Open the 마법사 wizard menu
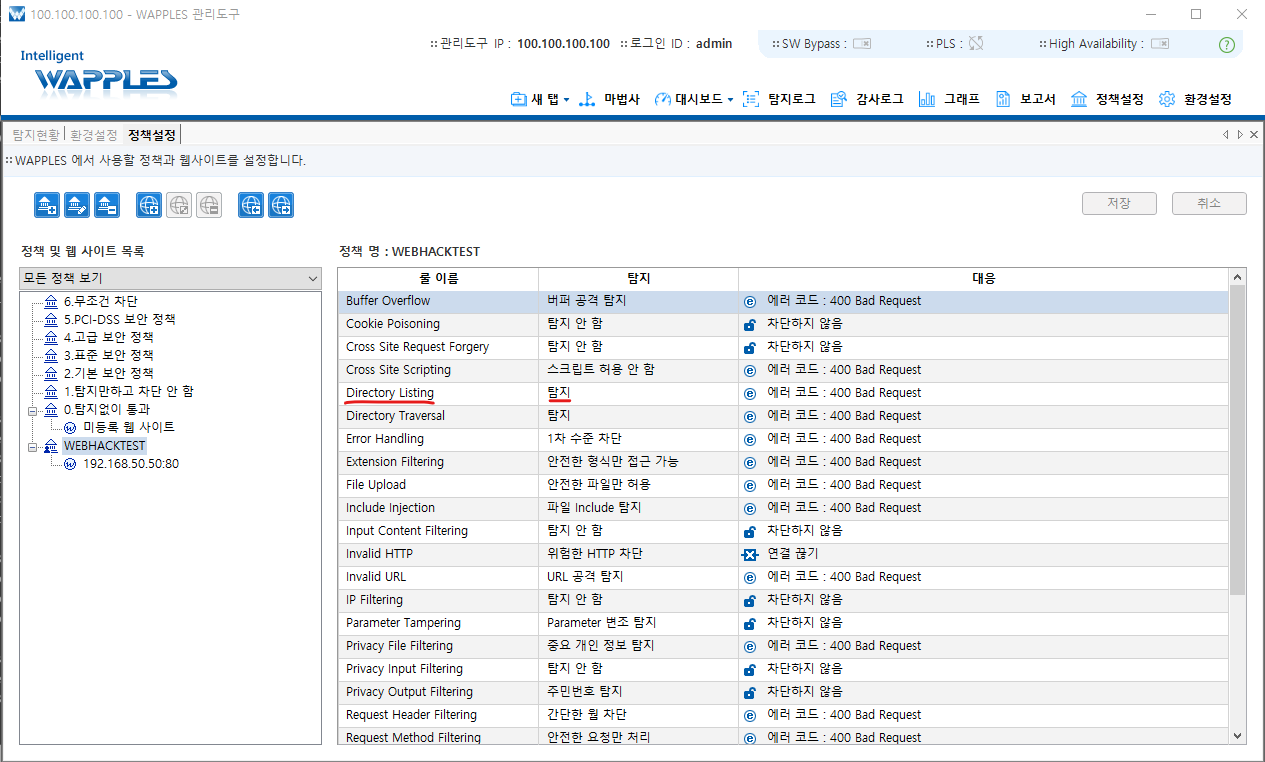 coord(609,99)
